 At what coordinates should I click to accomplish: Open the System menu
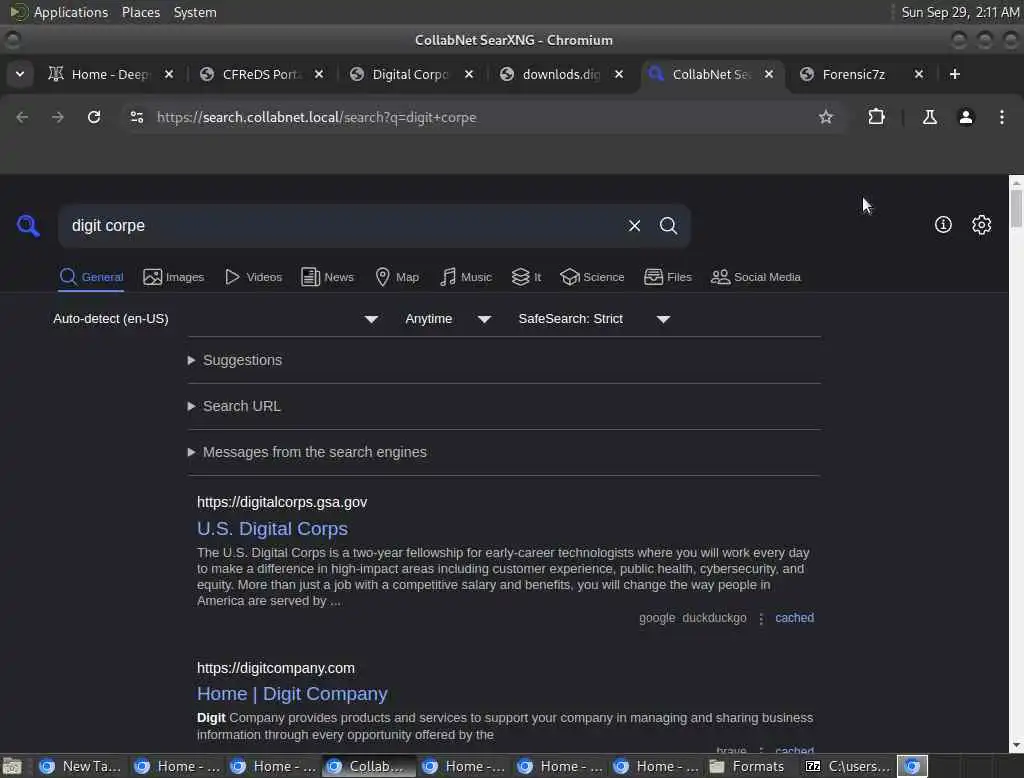tap(195, 12)
